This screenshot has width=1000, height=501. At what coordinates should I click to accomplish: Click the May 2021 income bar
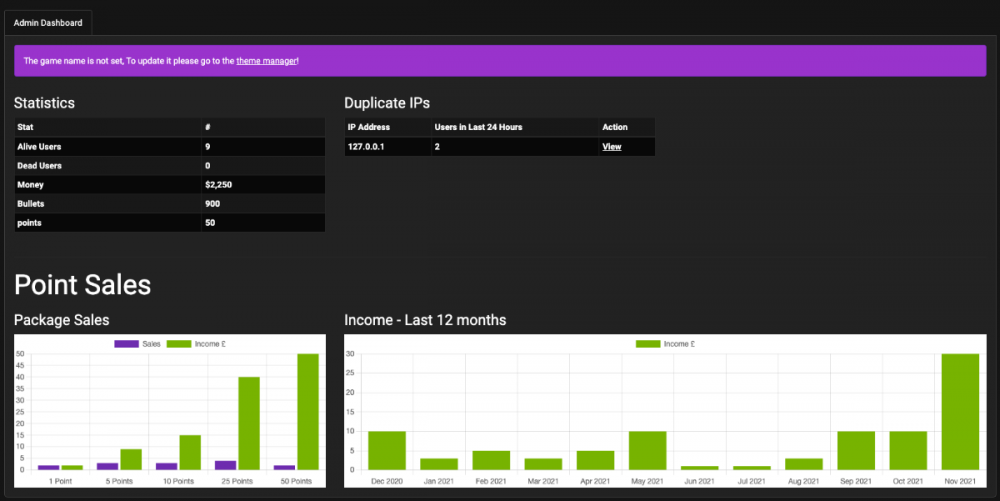tap(648, 450)
